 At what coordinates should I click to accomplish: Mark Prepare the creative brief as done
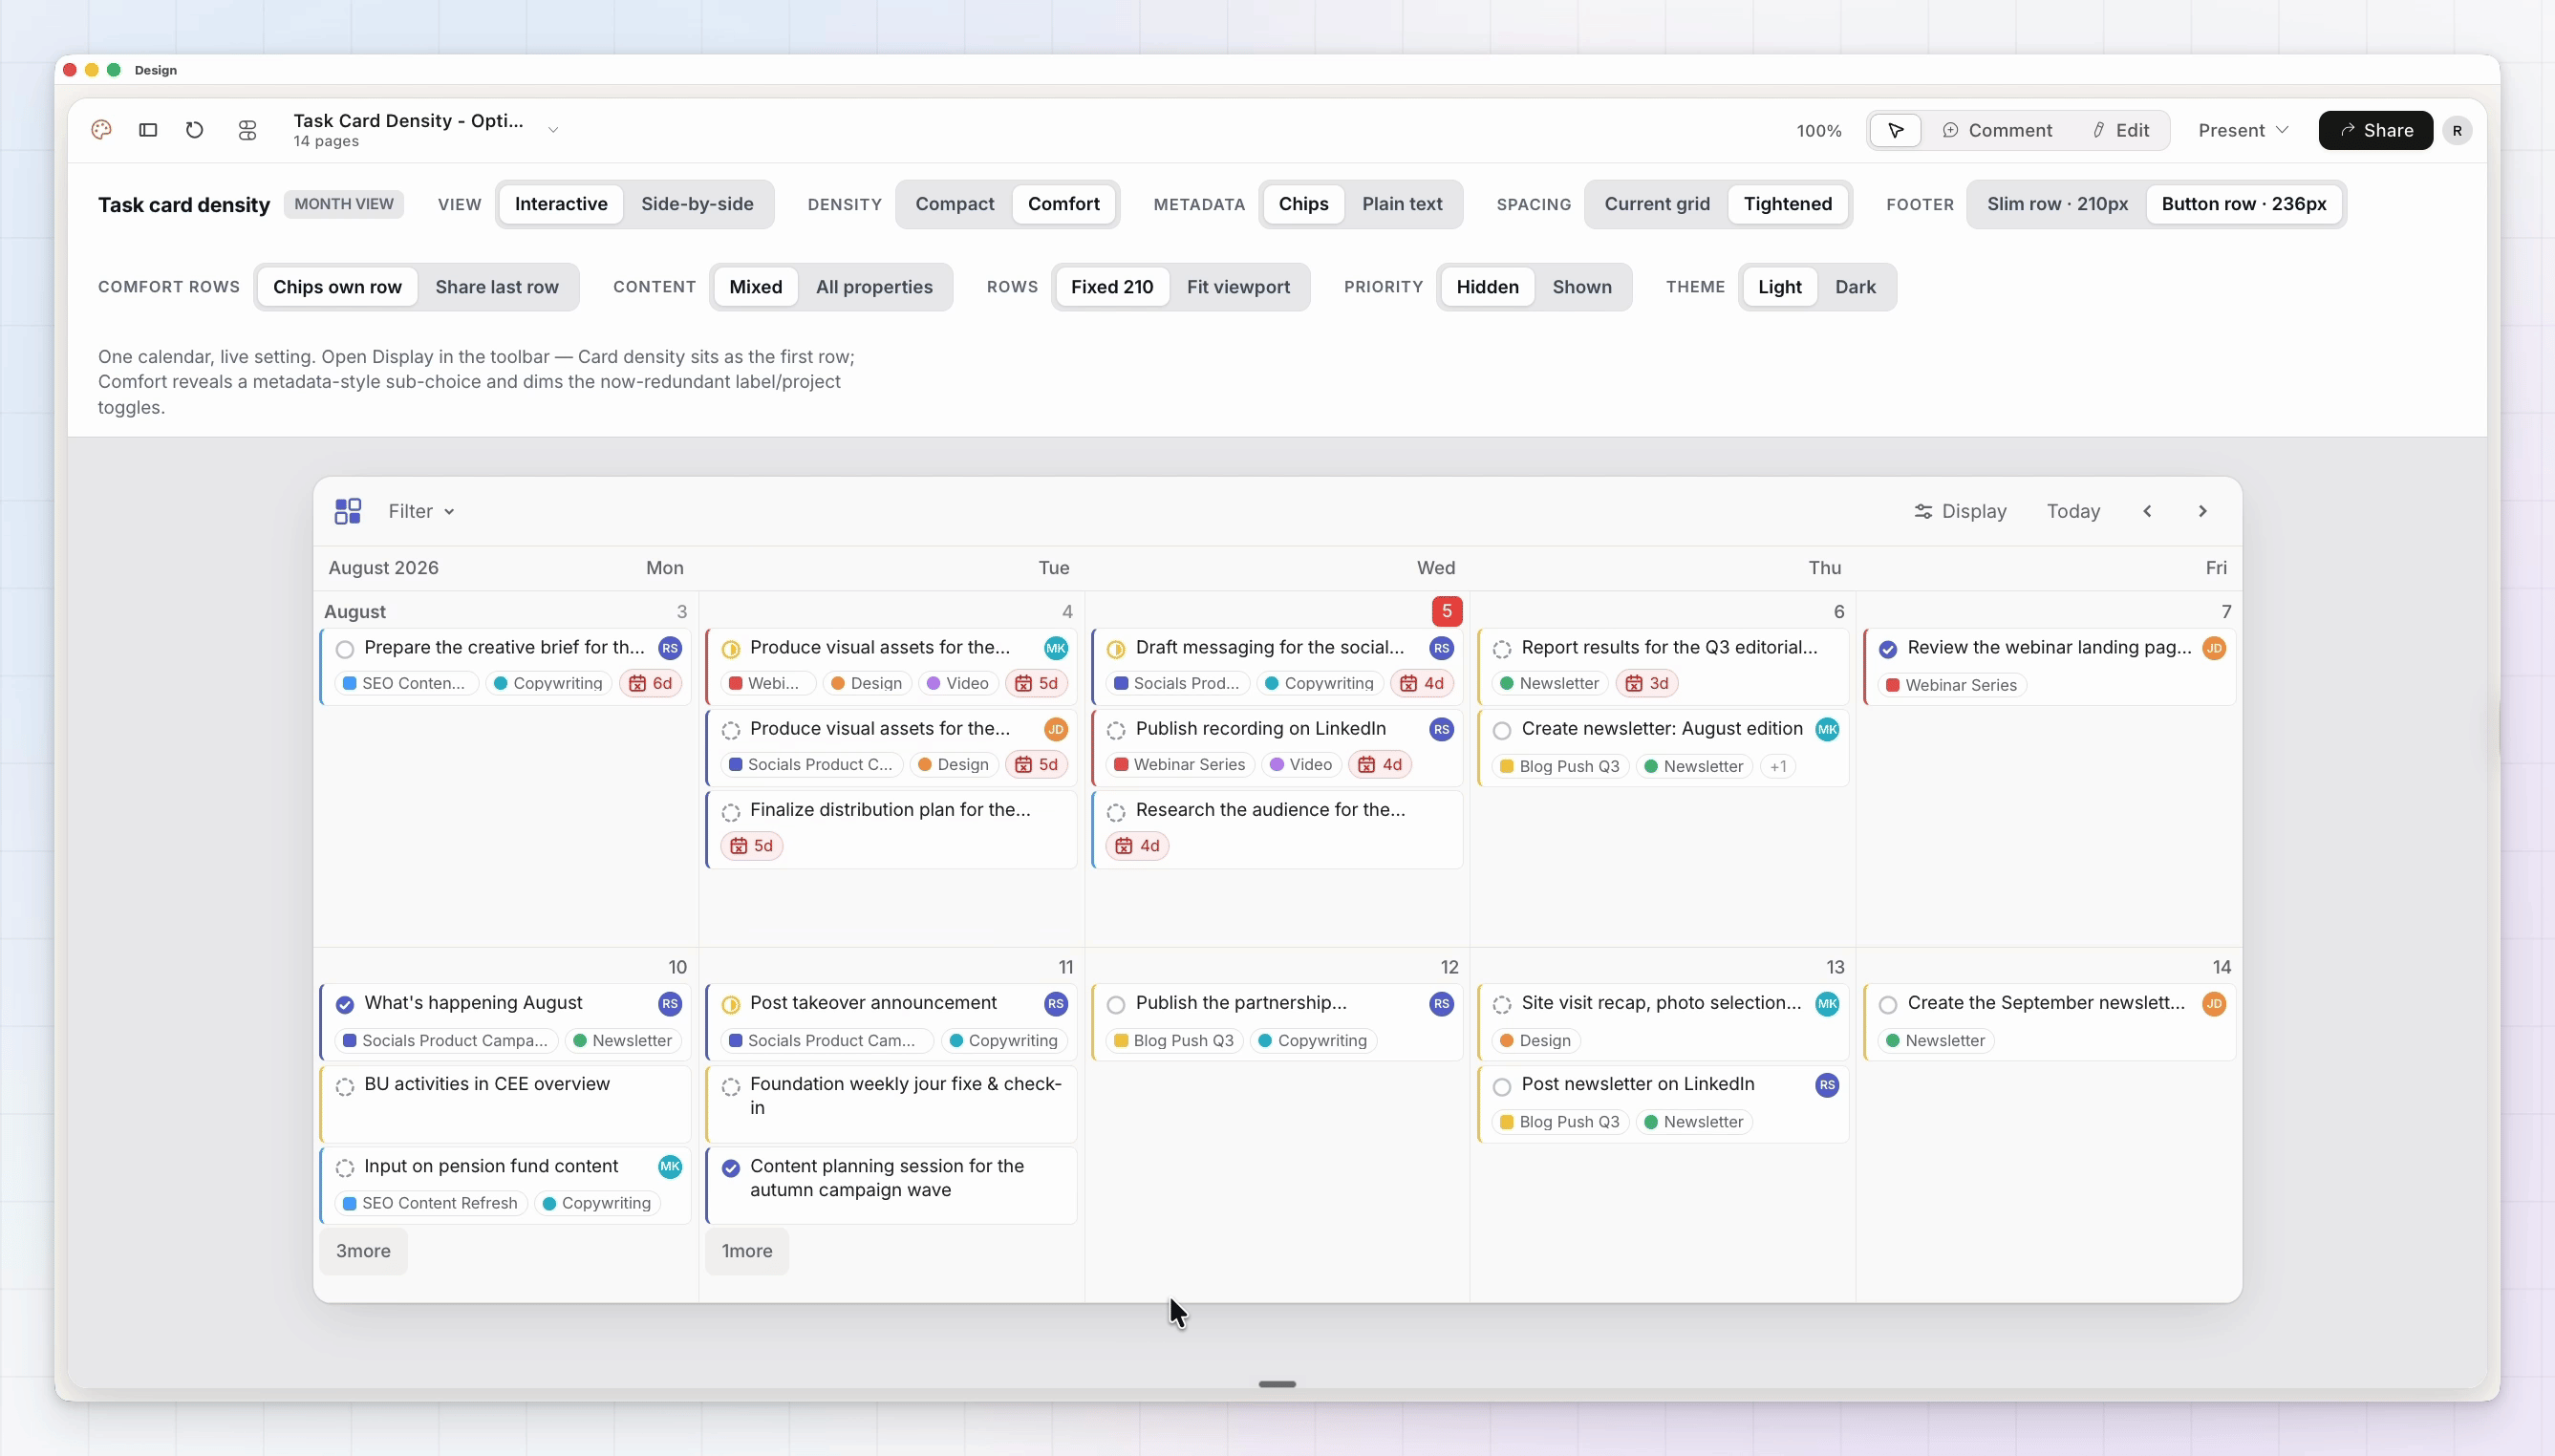tap(345, 650)
